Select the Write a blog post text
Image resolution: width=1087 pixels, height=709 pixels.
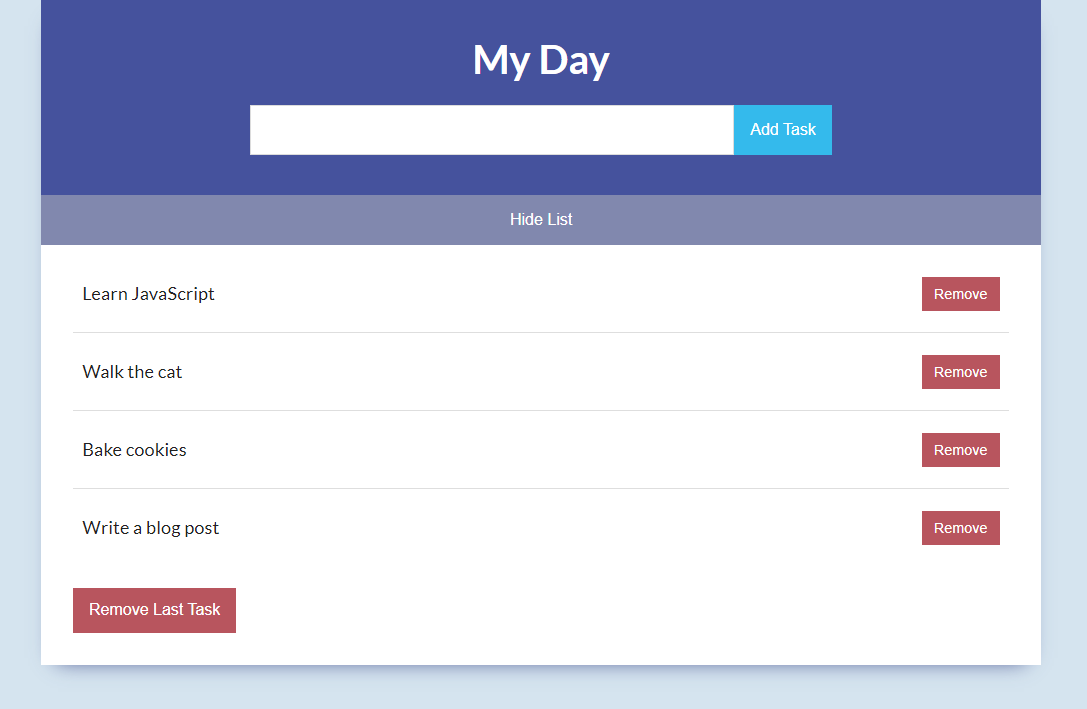(x=150, y=528)
